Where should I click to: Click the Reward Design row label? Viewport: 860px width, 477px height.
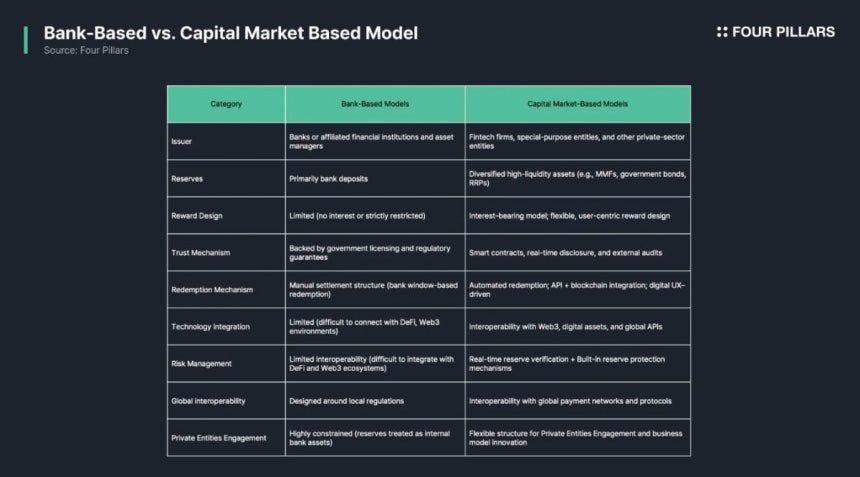pyautogui.click(x=197, y=216)
